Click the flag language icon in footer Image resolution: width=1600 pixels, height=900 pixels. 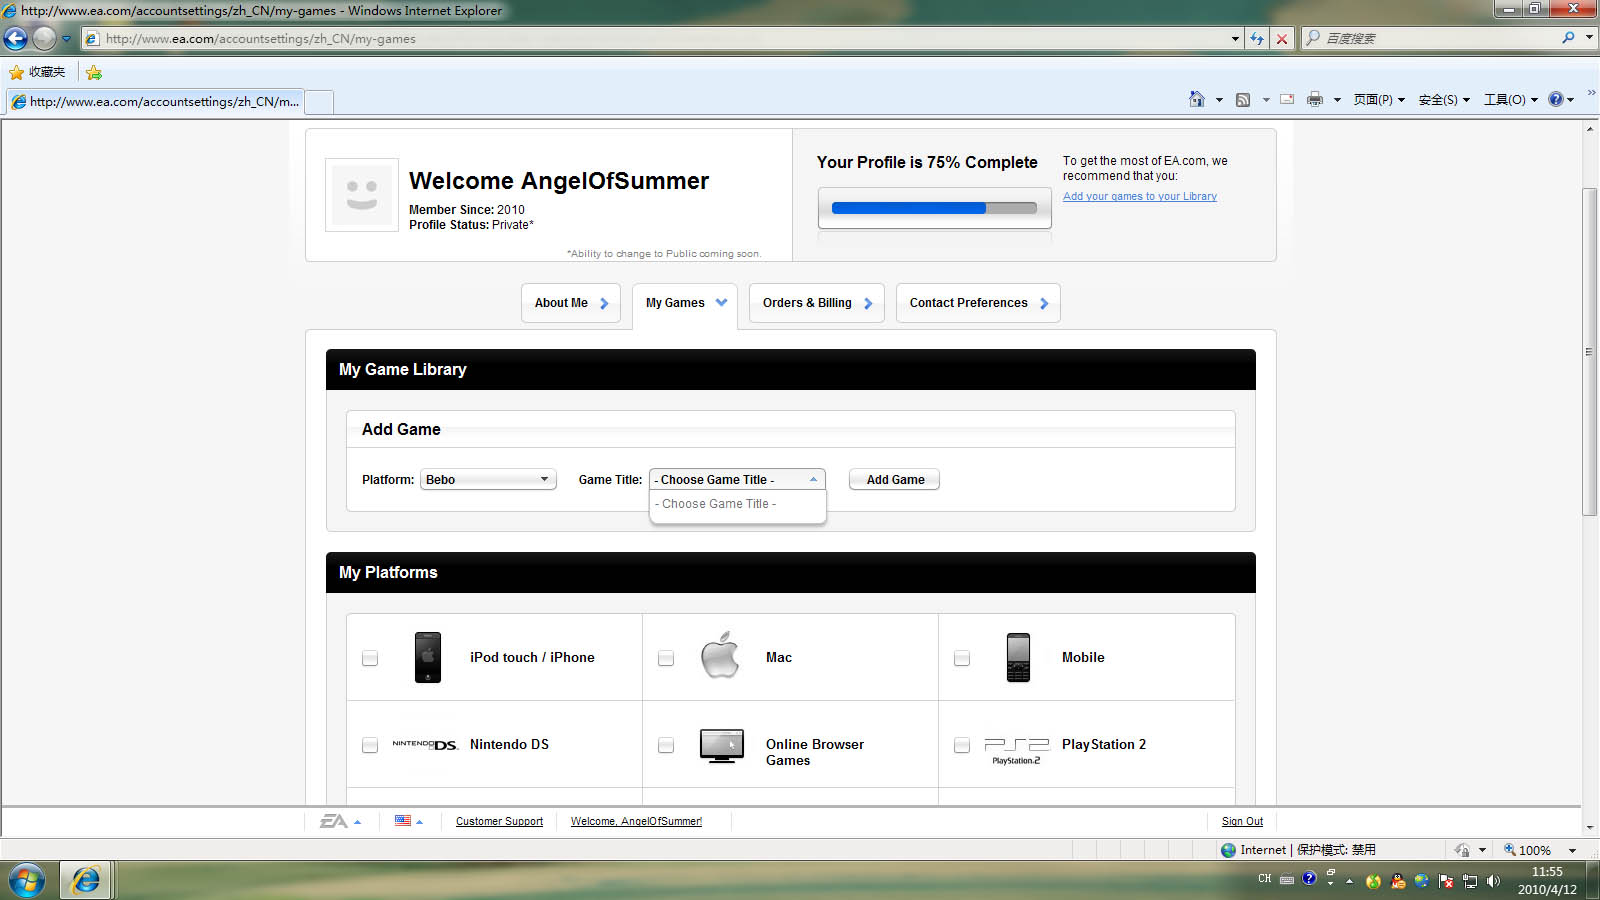pyautogui.click(x=403, y=821)
